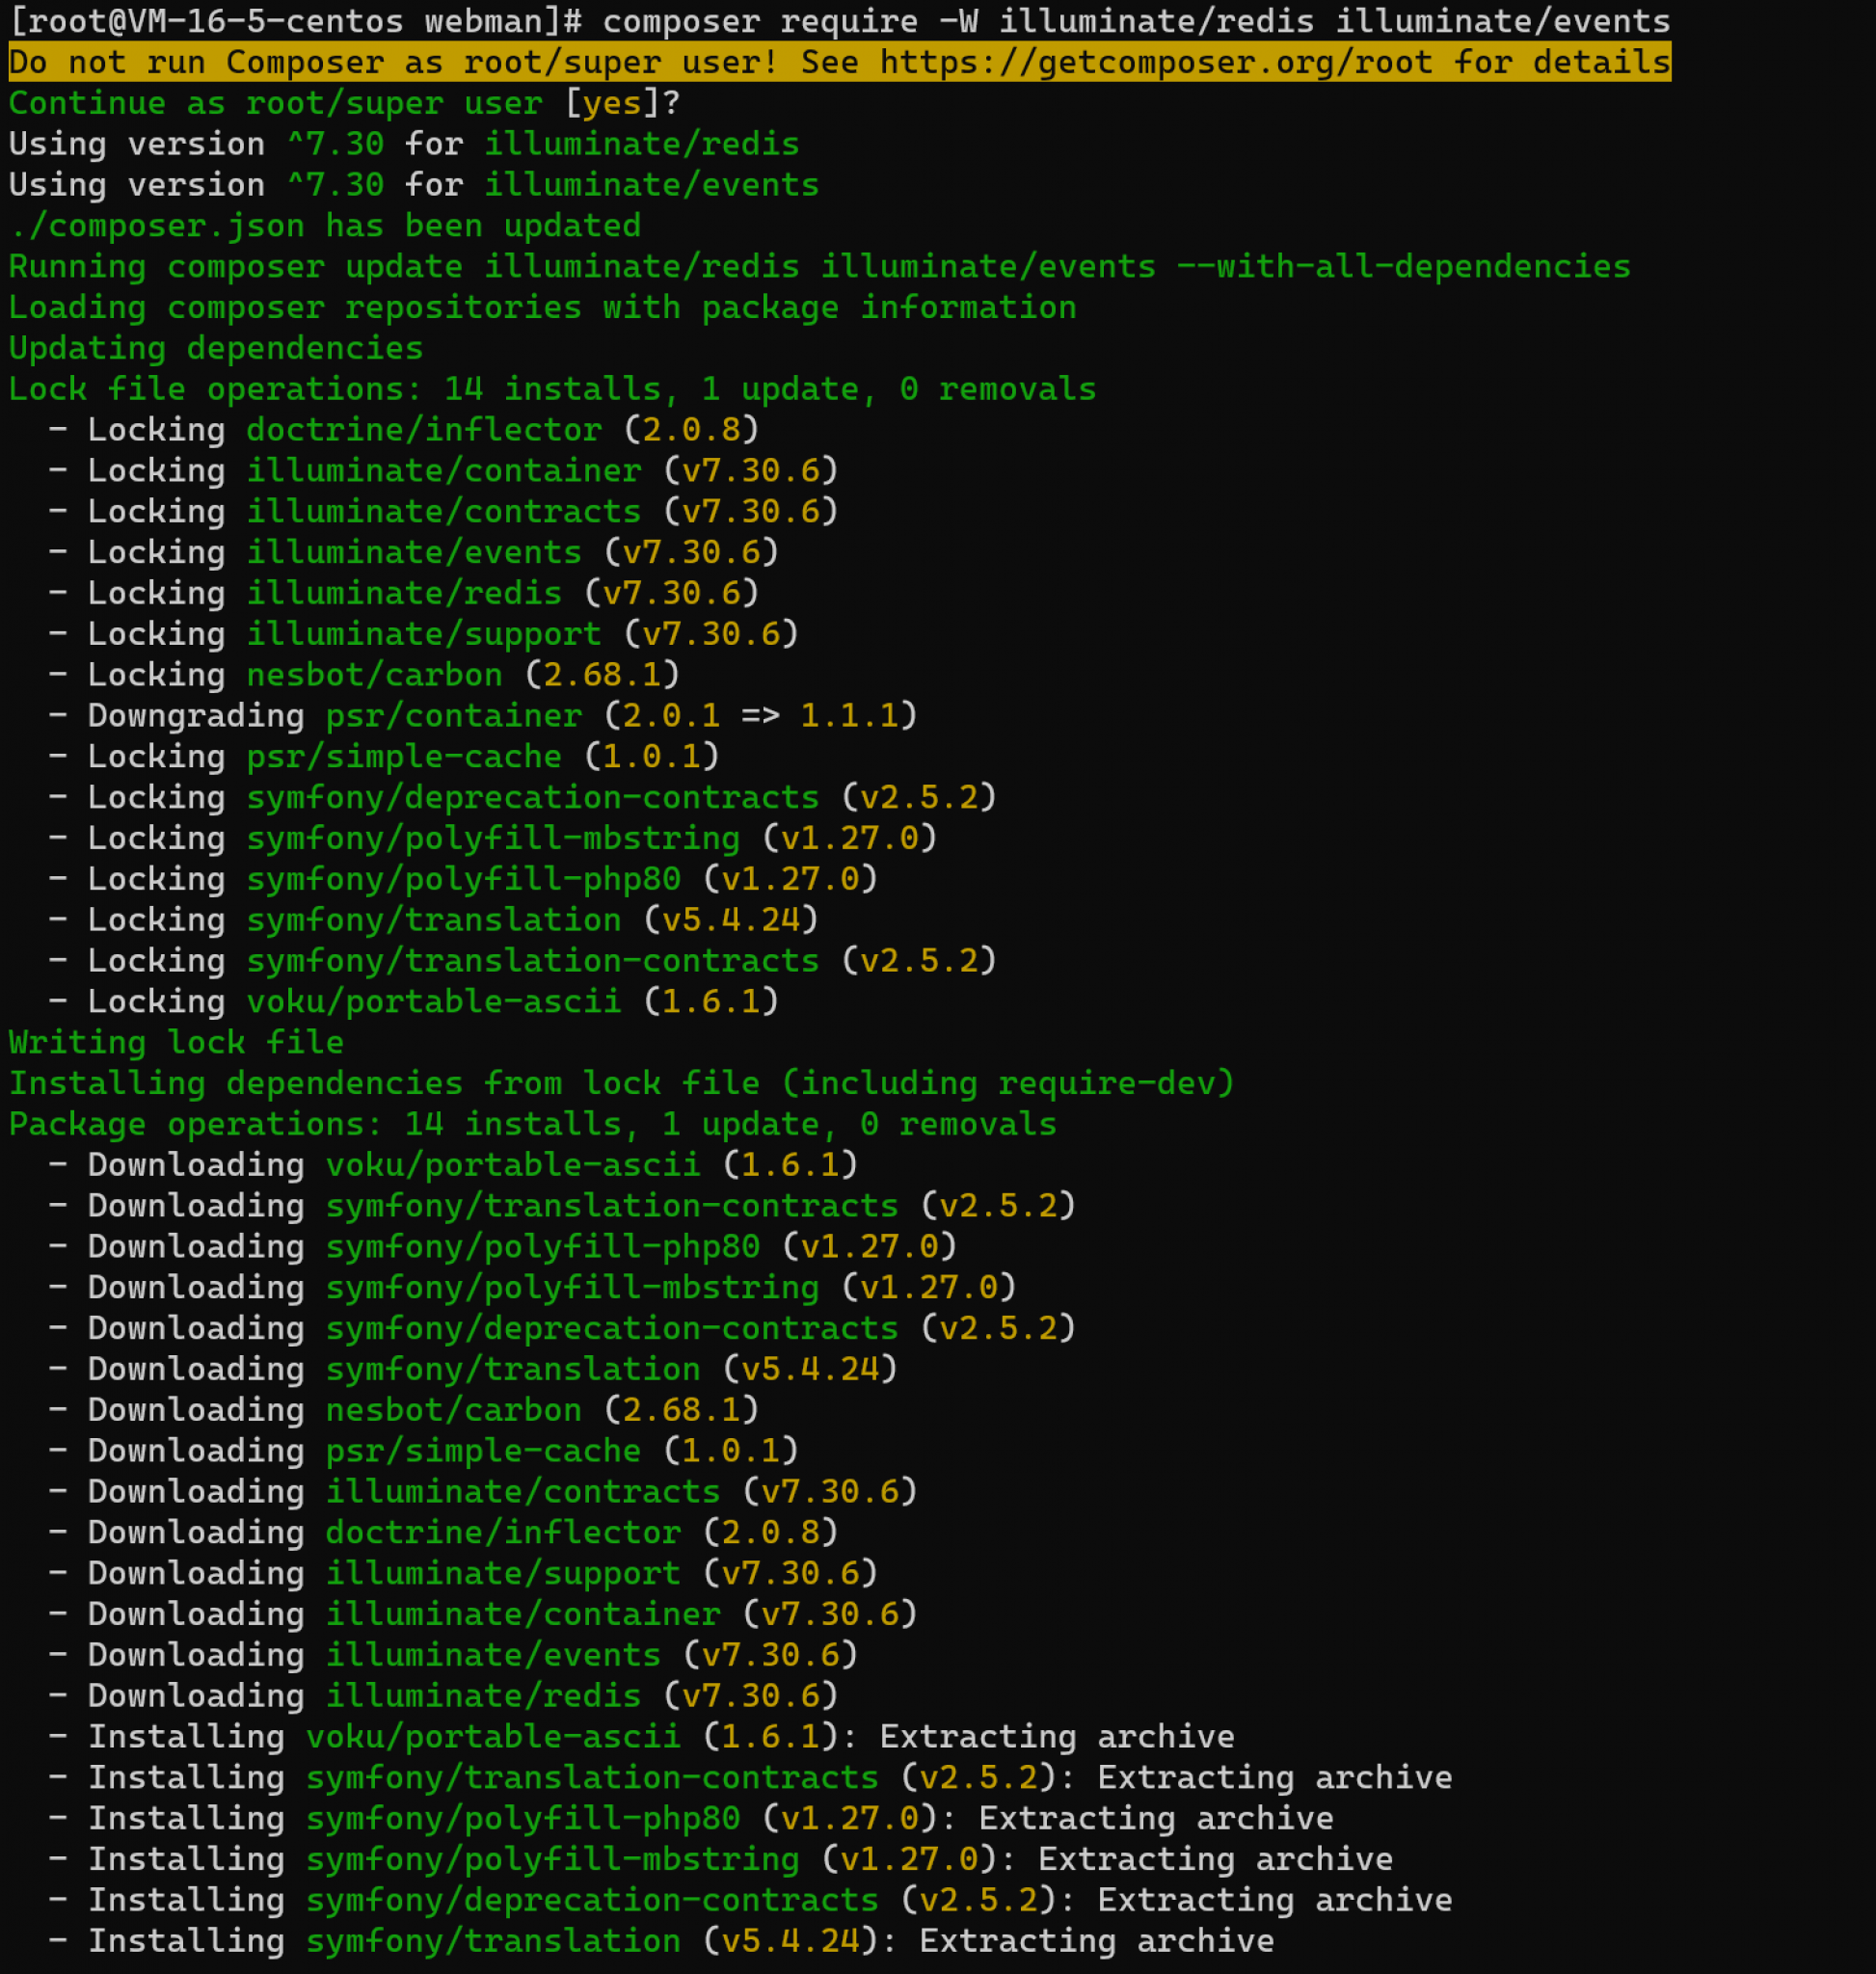1876x1974 pixels.
Task: Click 'Locking illuminate/support (v7.30.6)' line
Action: click(x=424, y=634)
